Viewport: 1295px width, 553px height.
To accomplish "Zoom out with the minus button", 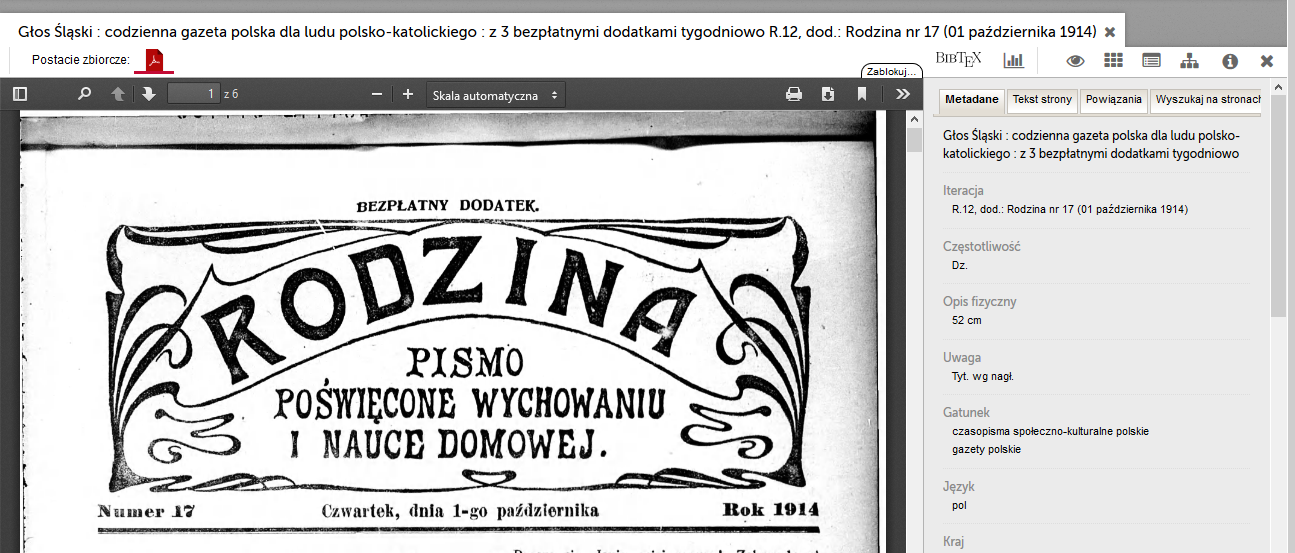I will click(377, 94).
